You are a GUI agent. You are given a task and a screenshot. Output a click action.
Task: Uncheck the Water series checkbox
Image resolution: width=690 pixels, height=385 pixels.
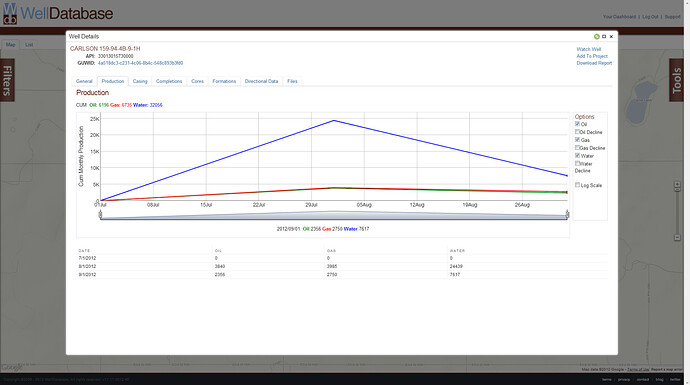point(577,155)
